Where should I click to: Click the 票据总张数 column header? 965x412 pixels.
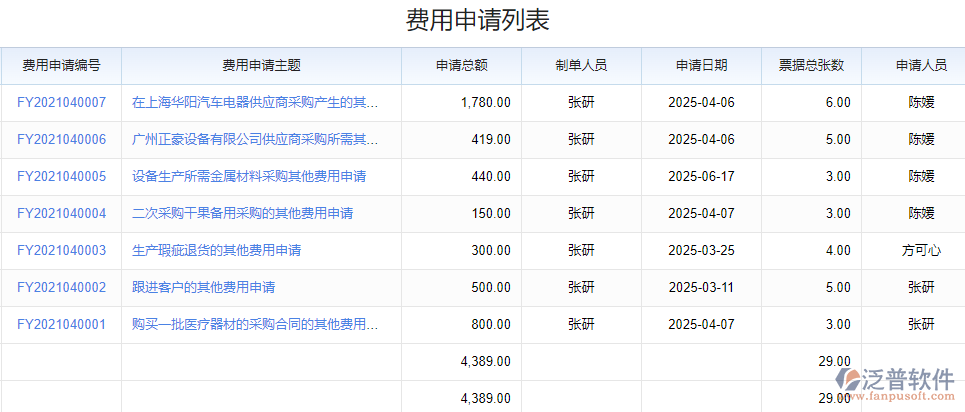[x=811, y=66]
